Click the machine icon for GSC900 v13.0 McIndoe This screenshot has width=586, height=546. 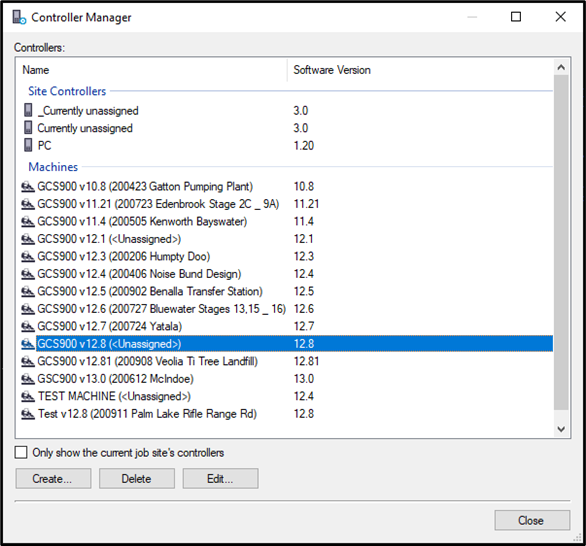28,379
